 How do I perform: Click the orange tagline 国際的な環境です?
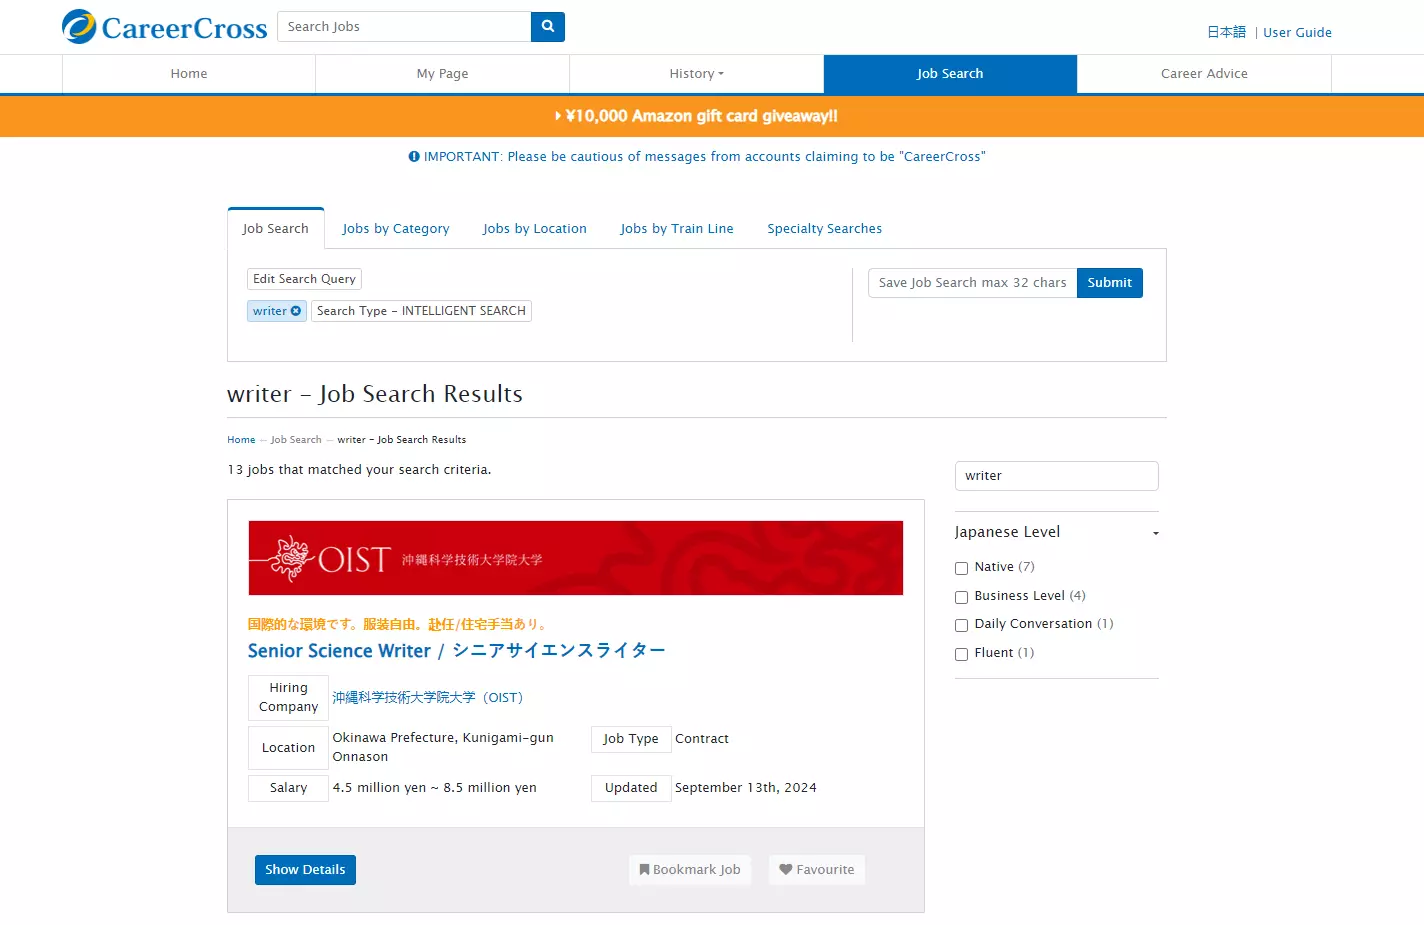(397, 624)
